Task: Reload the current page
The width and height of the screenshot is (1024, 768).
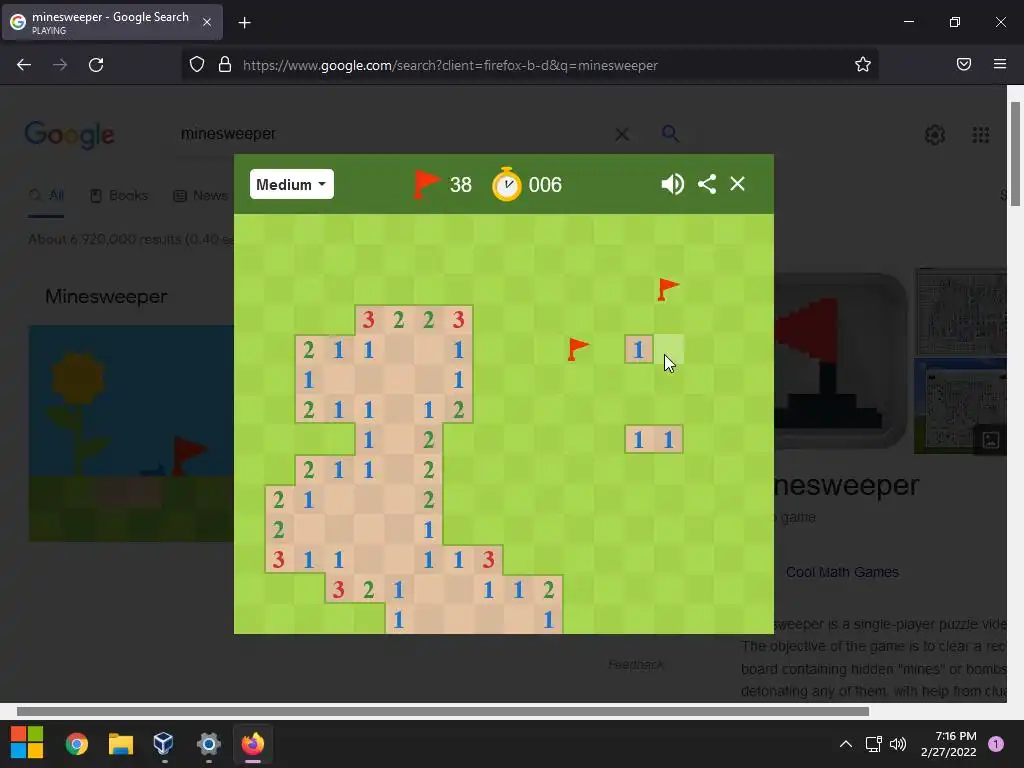Action: pos(96,65)
